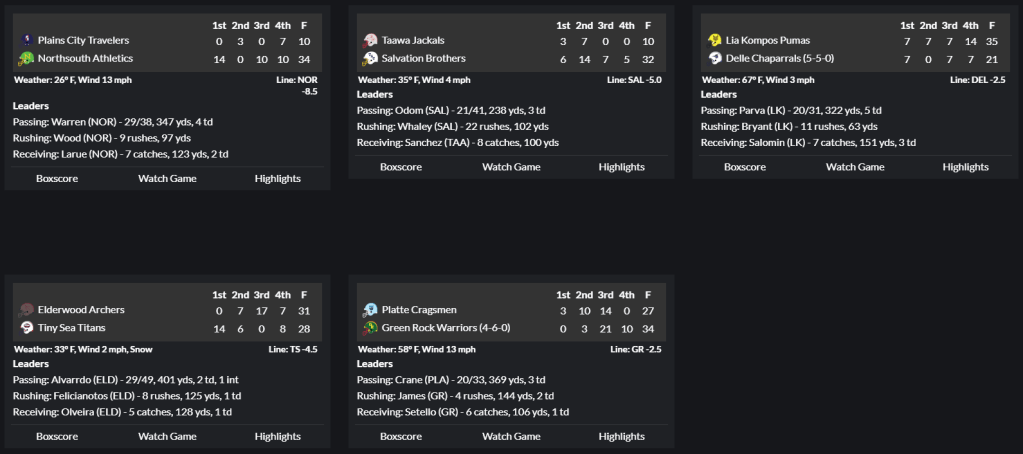
Task: Open Boxscore for Travelers vs Athletics game
Action: 57,178
